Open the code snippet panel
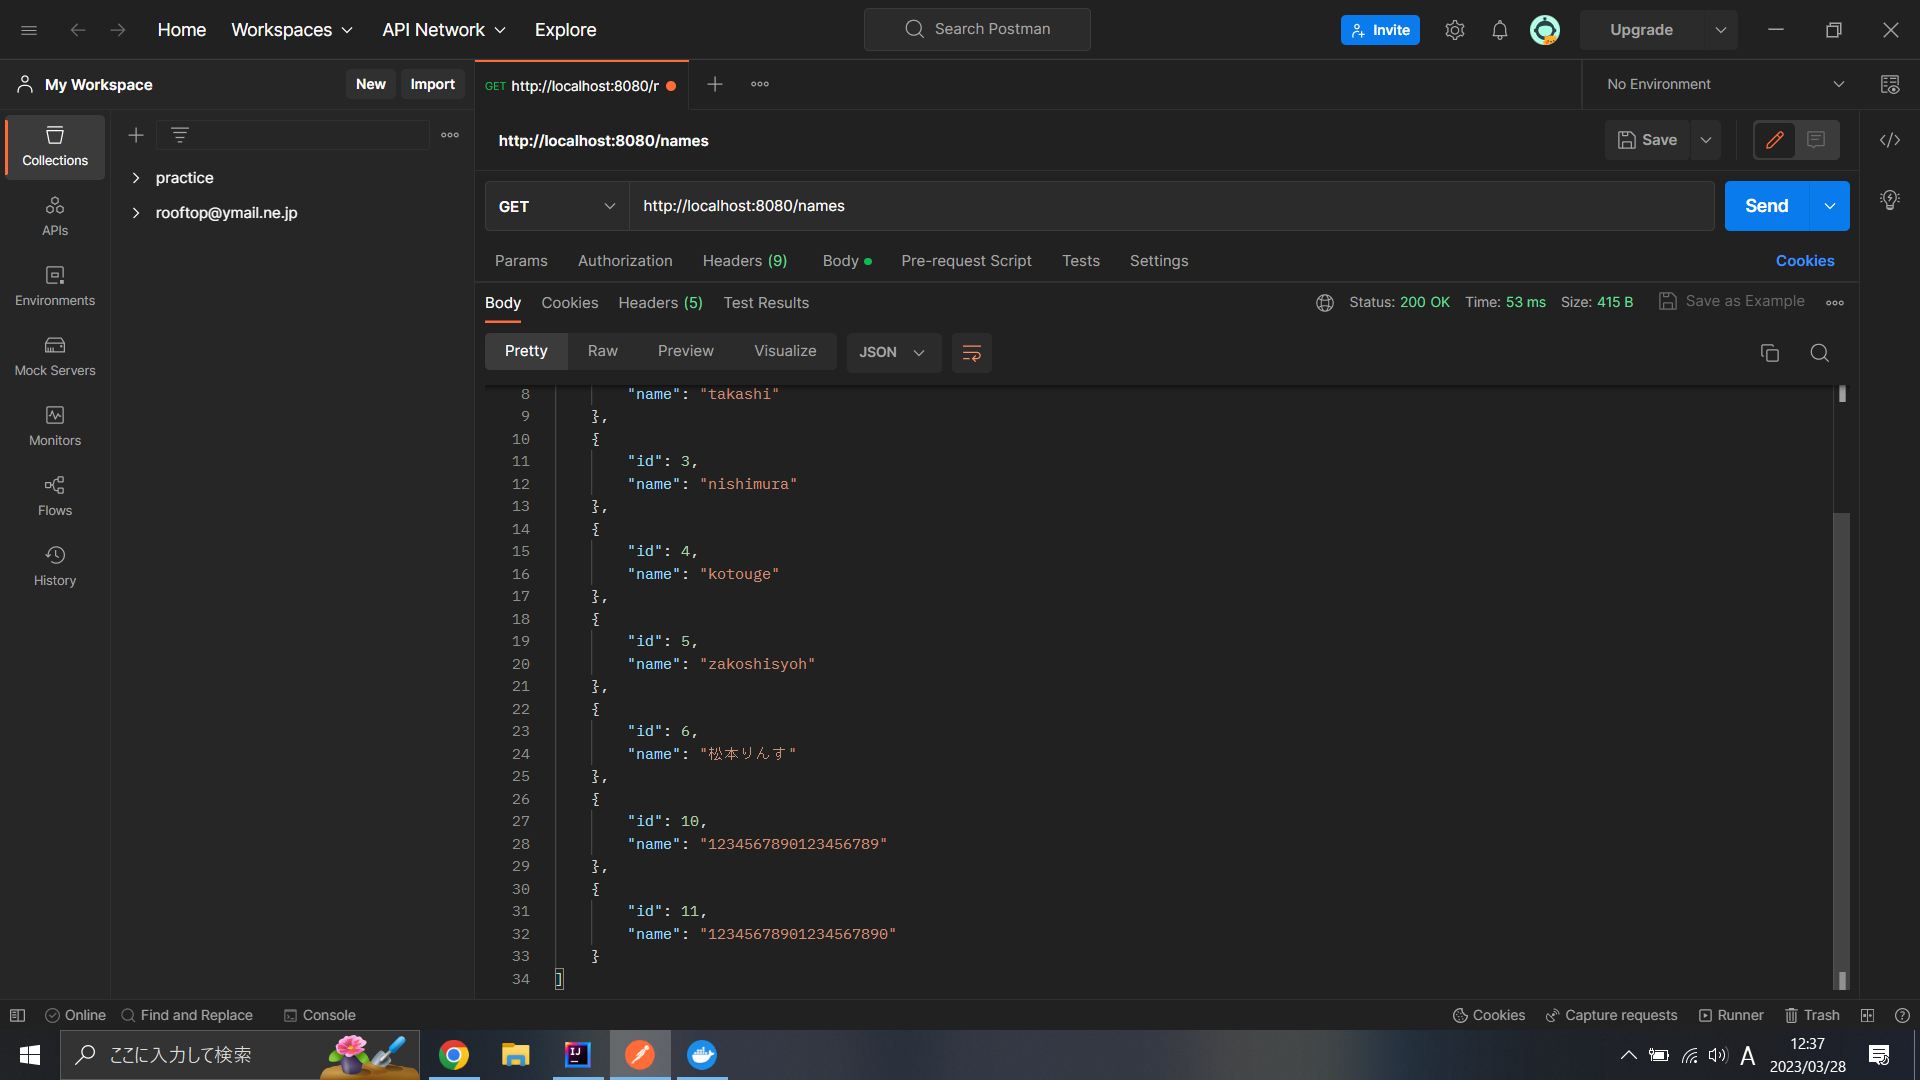Screen dimensions: 1920x1080 point(1890,140)
